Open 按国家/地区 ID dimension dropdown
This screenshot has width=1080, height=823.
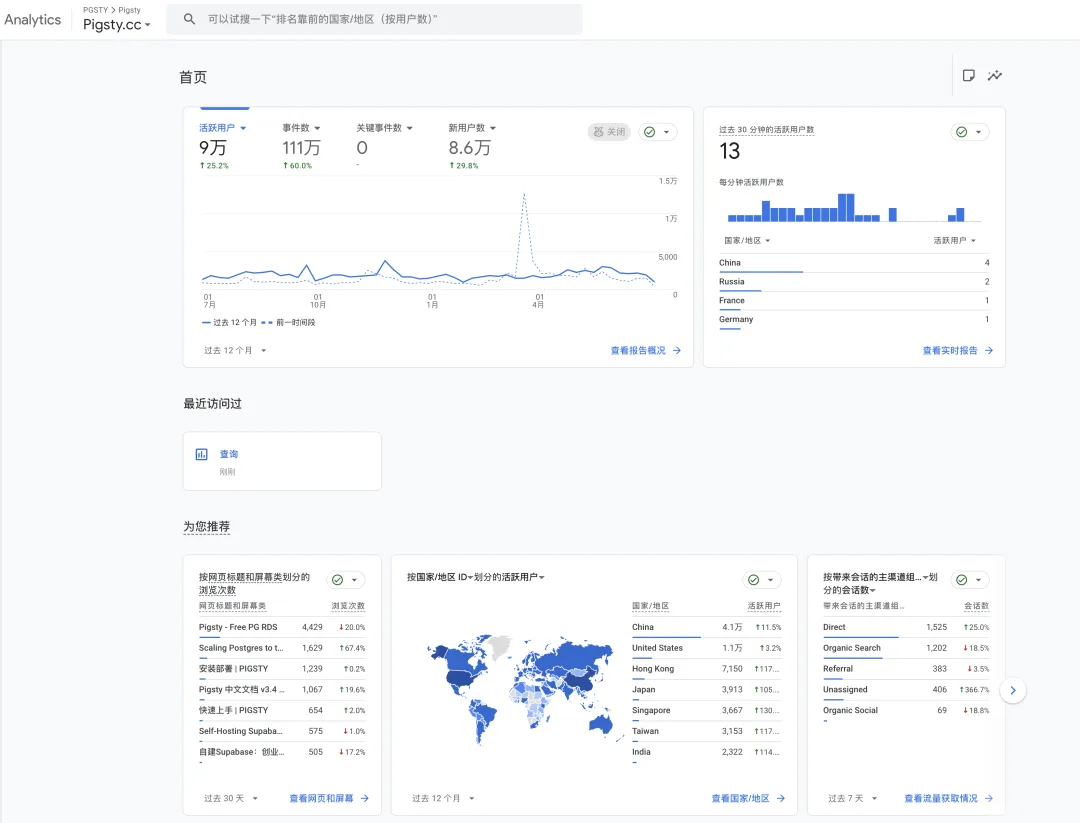439,577
